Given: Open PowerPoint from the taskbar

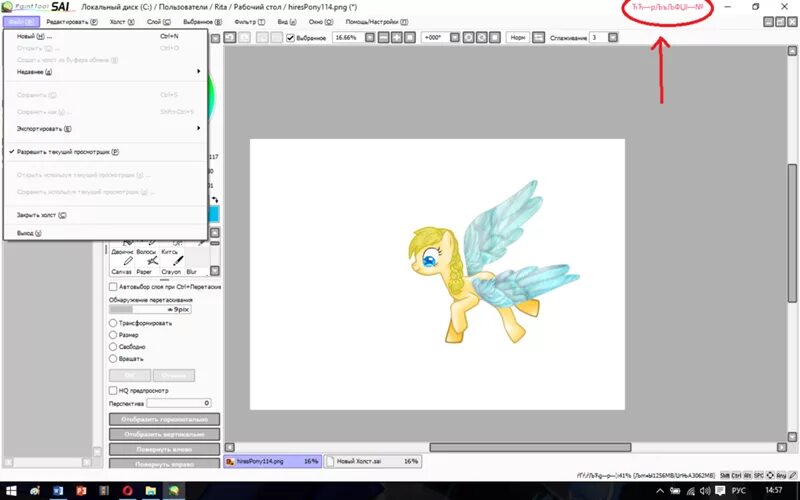Looking at the screenshot, I should (81, 491).
